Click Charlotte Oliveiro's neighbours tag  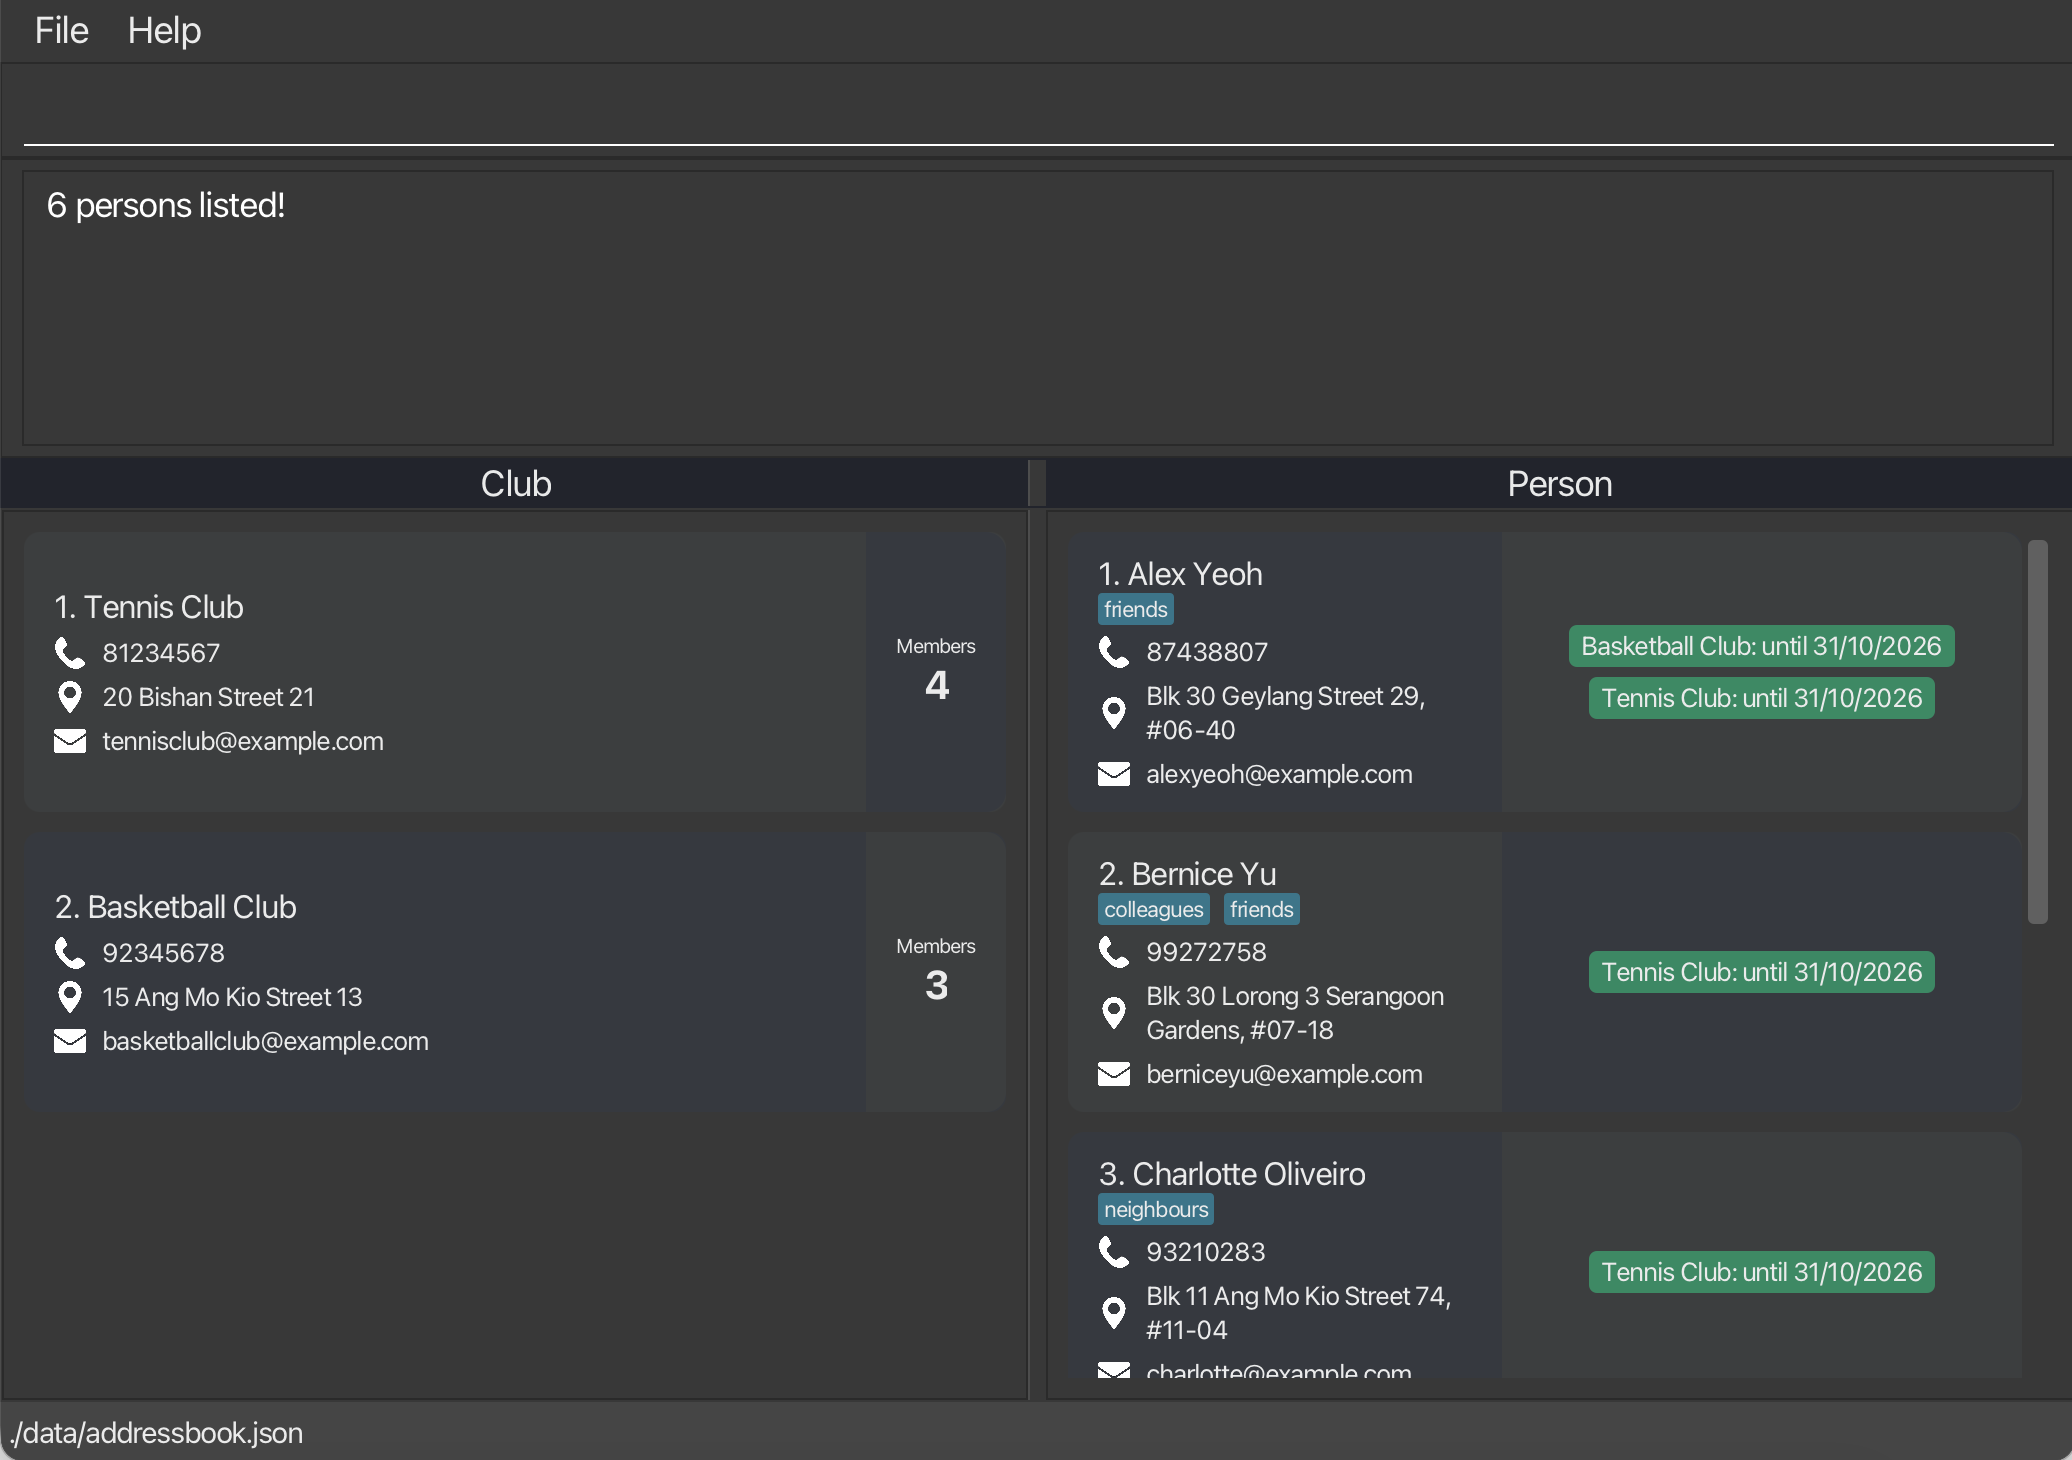tap(1155, 1209)
